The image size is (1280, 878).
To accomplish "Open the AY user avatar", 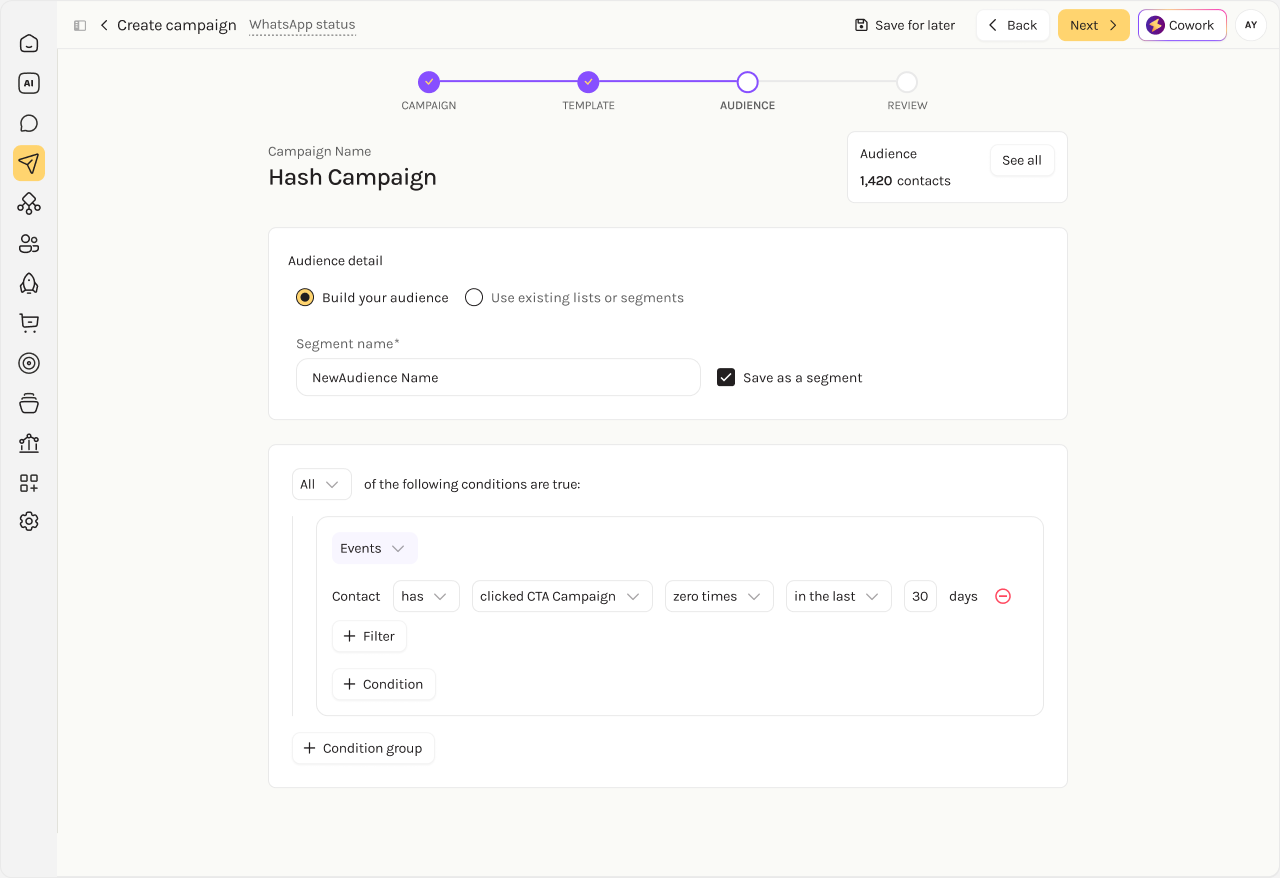I will (x=1251, y=25).
